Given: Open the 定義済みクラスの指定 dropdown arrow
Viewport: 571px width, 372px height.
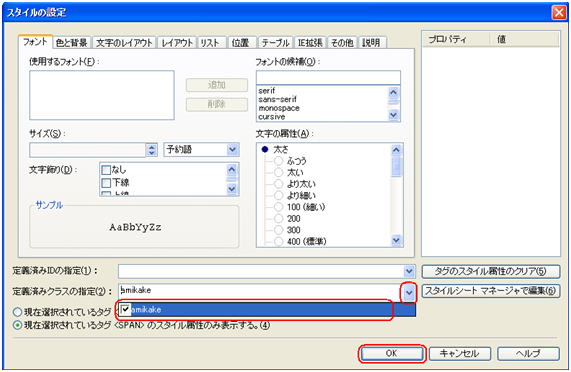Looking at the screenshot, I should (x=409, y=292).
